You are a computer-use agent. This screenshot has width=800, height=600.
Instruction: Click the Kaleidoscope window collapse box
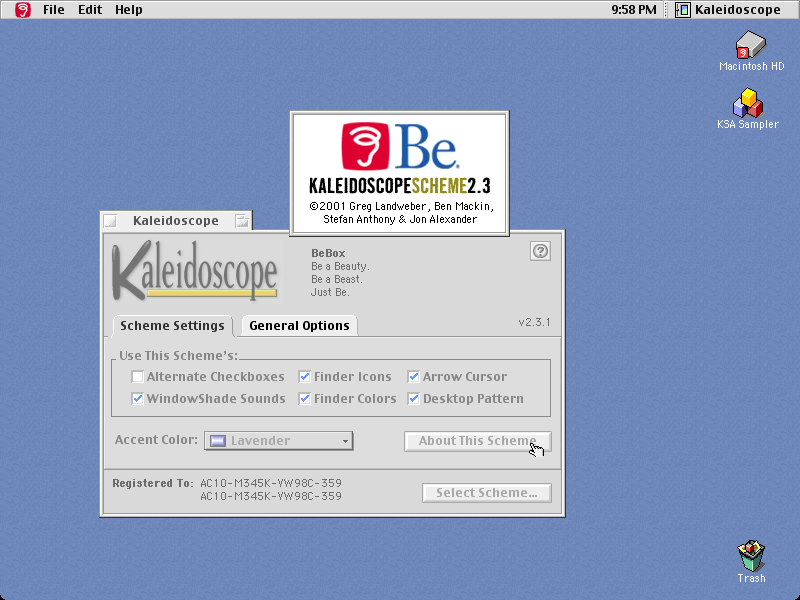pyautogui.click(x=242, y=221)
